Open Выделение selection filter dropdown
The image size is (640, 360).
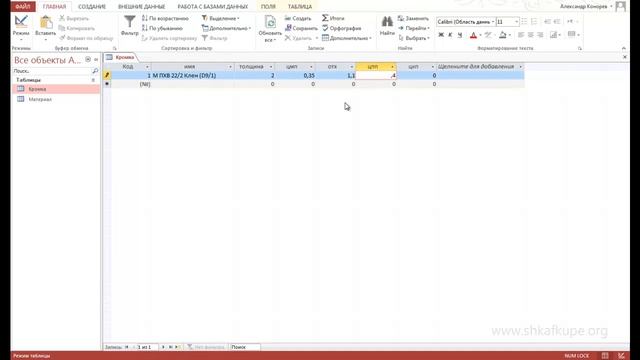pyautogui.click(x=221, y=18)
